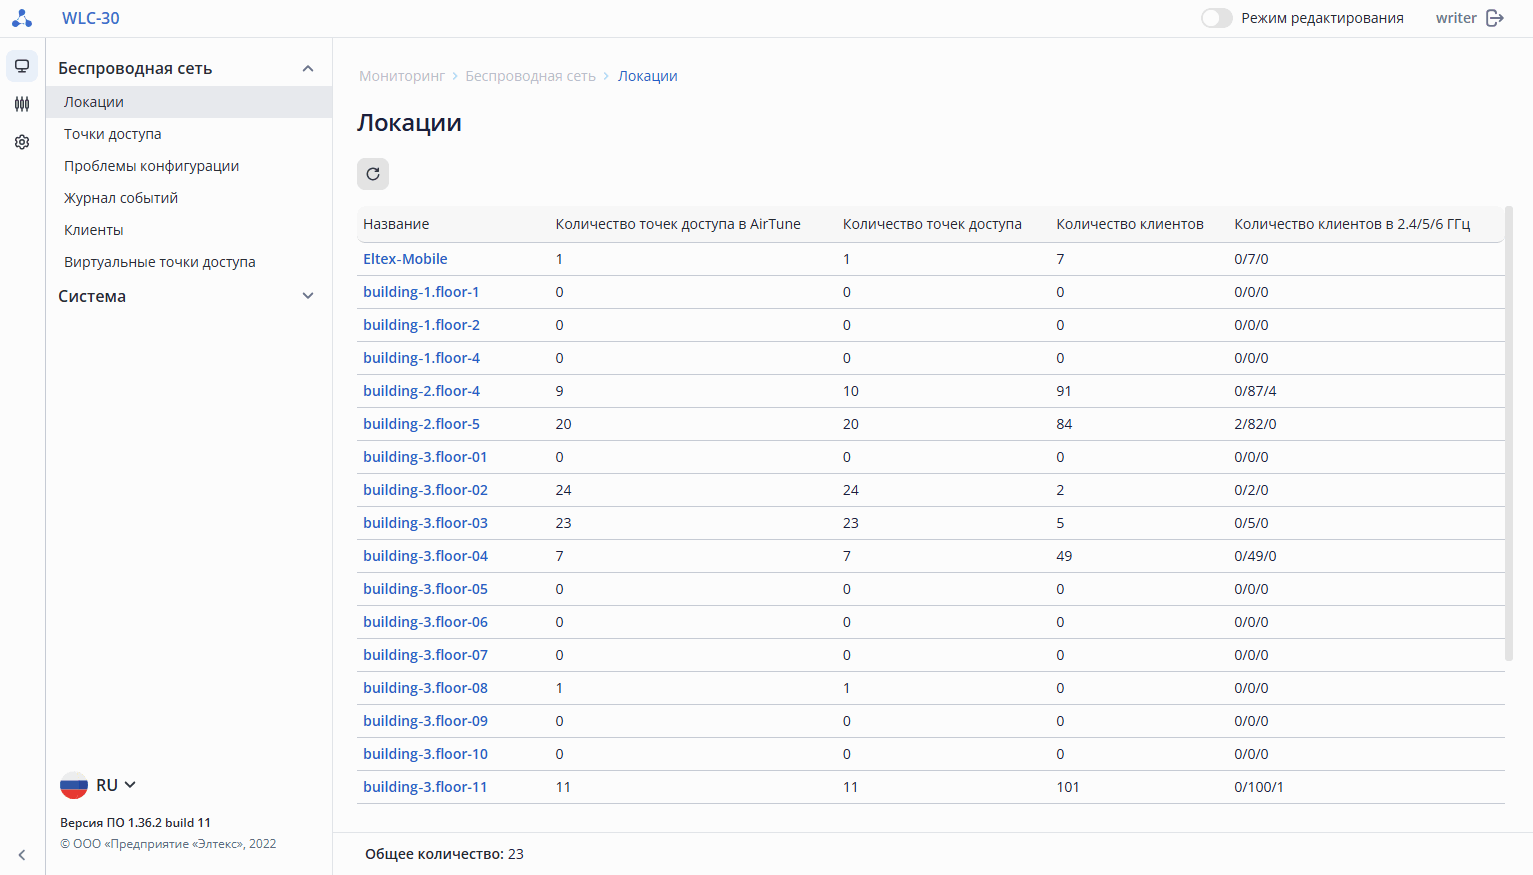Click the Мониторинг breadcrumb
This screenshot has height=875, width=1533.
(x=402, y=76)
